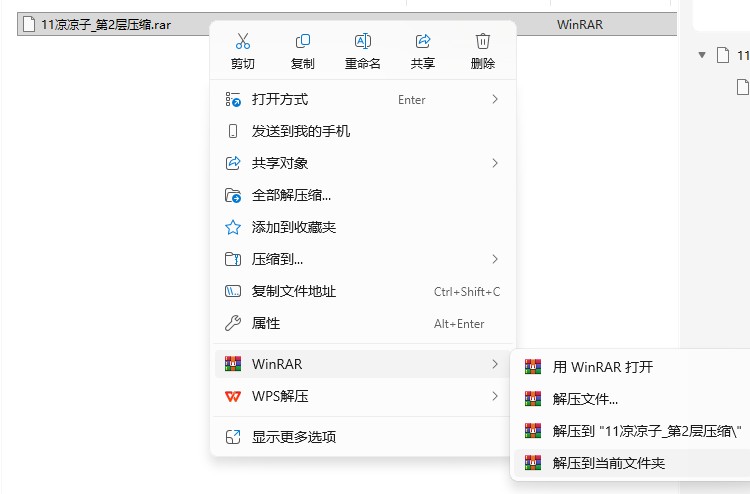Click the Rename icon
Image resolution: width=750 pixels, height=494 pixels.
[x=363, y=42]
